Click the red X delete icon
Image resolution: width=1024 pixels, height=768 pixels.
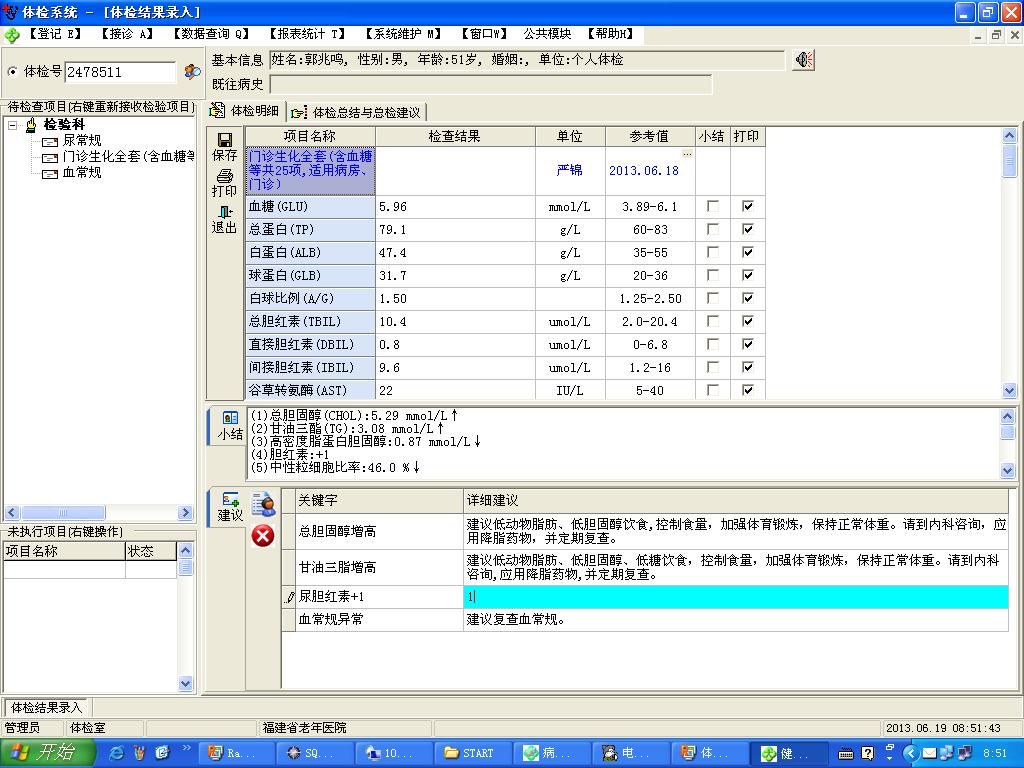pyautogui.click(x=263, y=536)
